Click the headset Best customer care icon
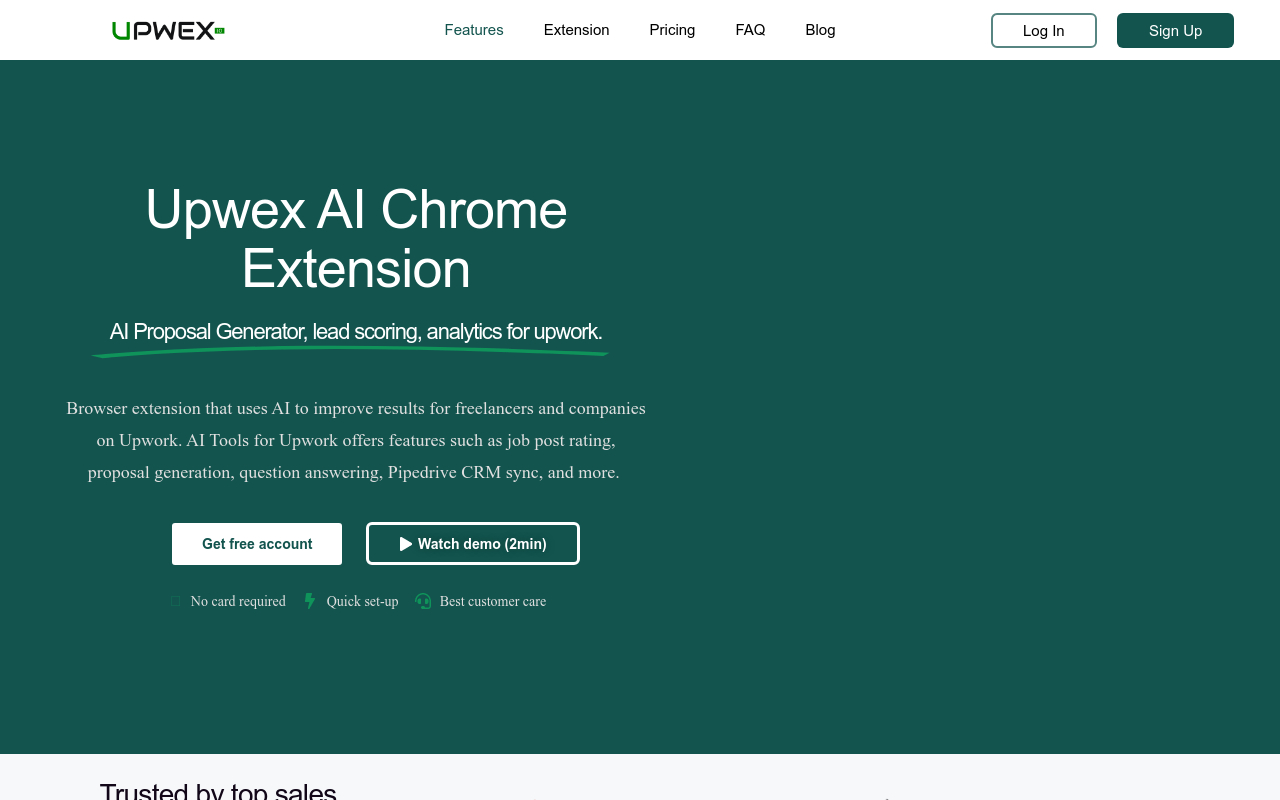 (x=423, y=601)
